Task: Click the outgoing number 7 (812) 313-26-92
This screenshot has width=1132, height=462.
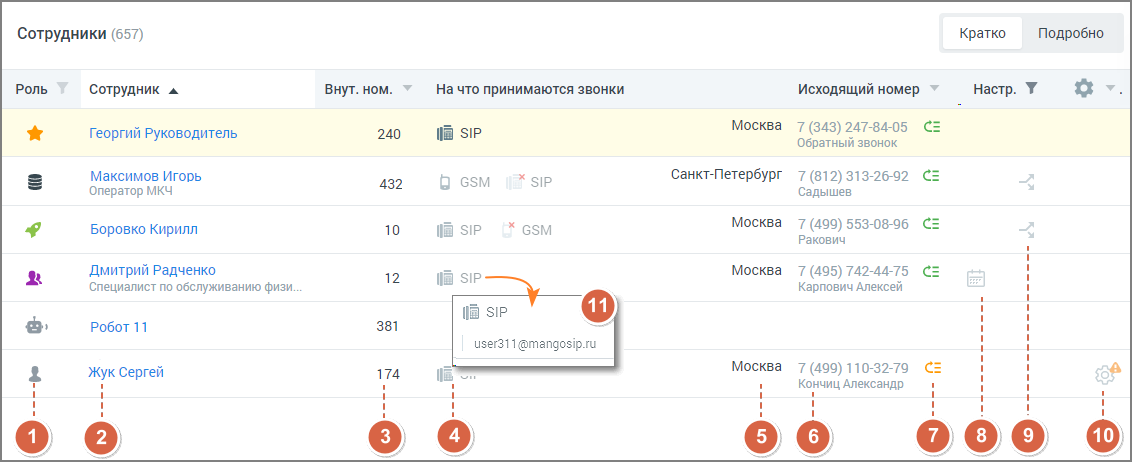Action: [x=853, y=176]
